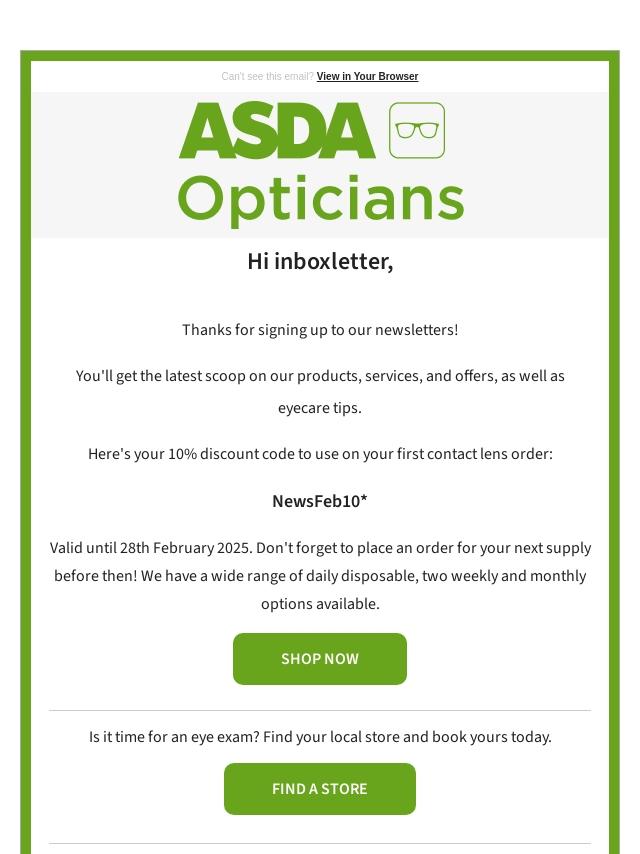This screenshot has width=640, height=854.
Task: Select the "options available." text line
Action: (320, 604)
